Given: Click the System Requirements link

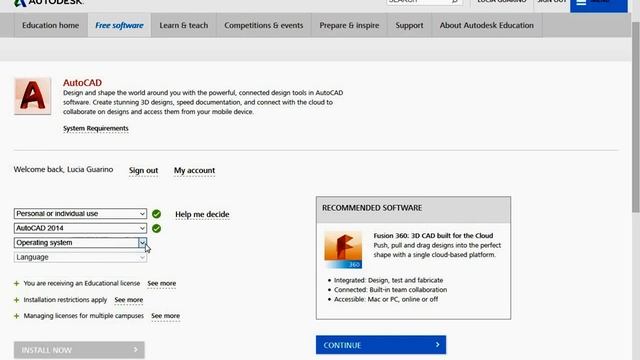Looking at the screenshot, I should tap(96, 129).
